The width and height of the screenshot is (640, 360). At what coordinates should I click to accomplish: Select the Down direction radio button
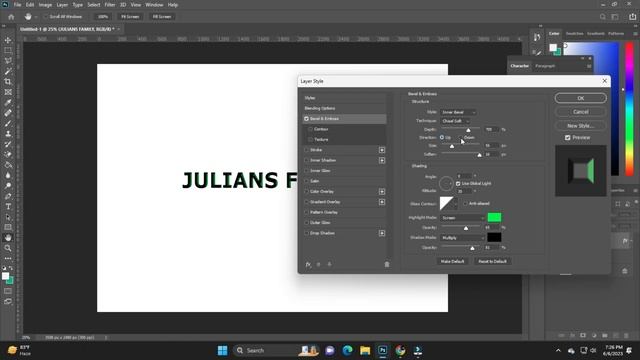tap(460, 138)
